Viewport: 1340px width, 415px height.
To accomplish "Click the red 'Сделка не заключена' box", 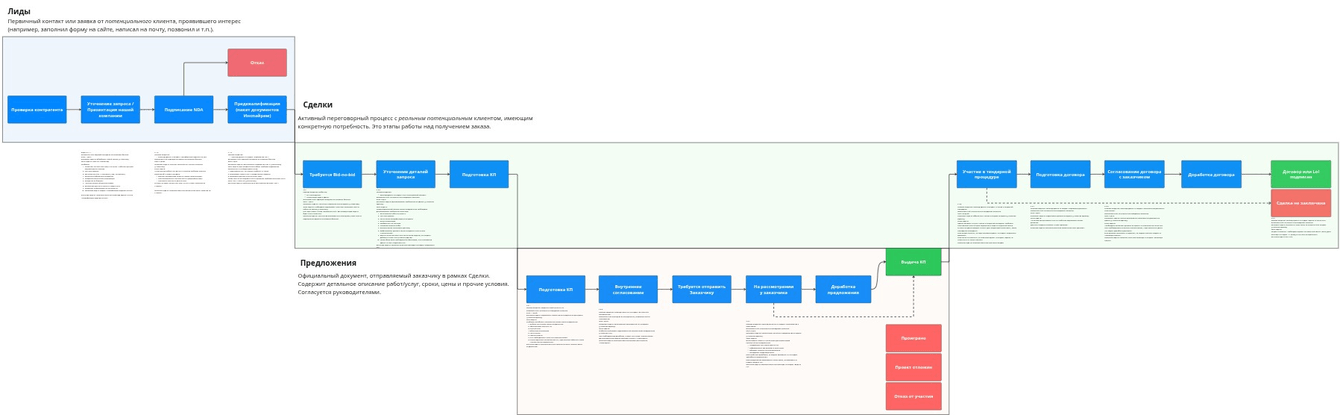I will [x=1301, y=203].
